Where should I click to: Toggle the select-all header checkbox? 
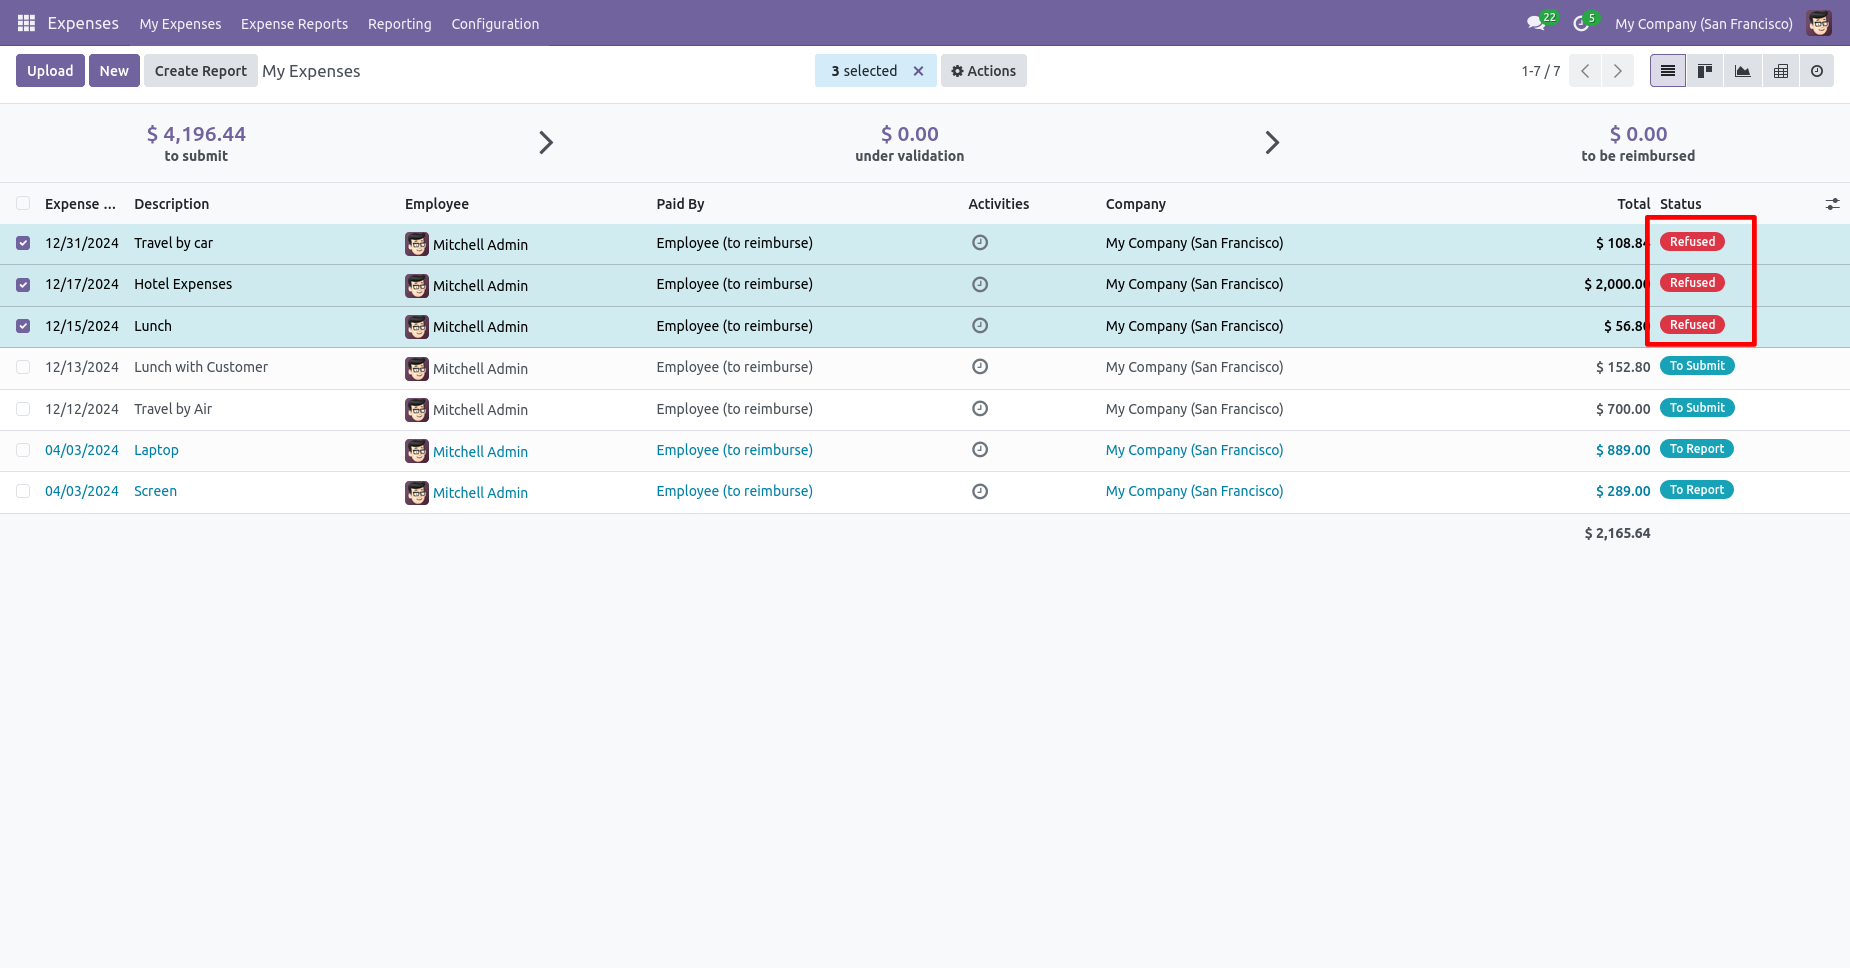[23, 203]
